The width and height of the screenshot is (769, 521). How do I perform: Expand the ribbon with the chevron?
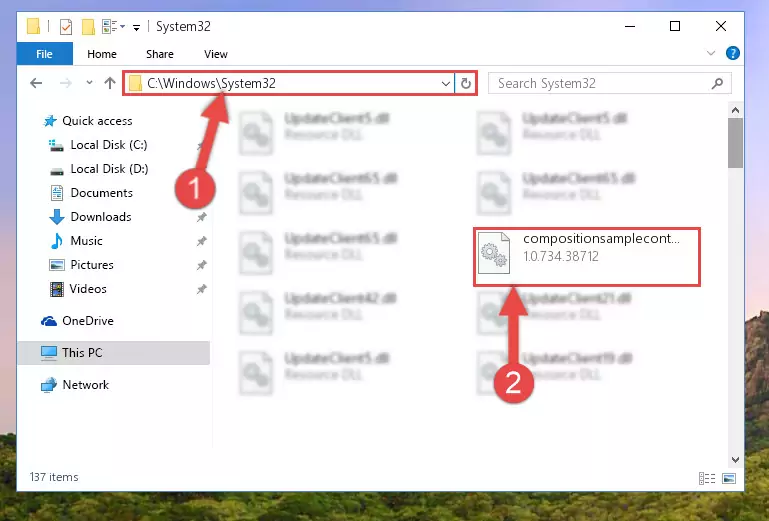pos(711,53)
